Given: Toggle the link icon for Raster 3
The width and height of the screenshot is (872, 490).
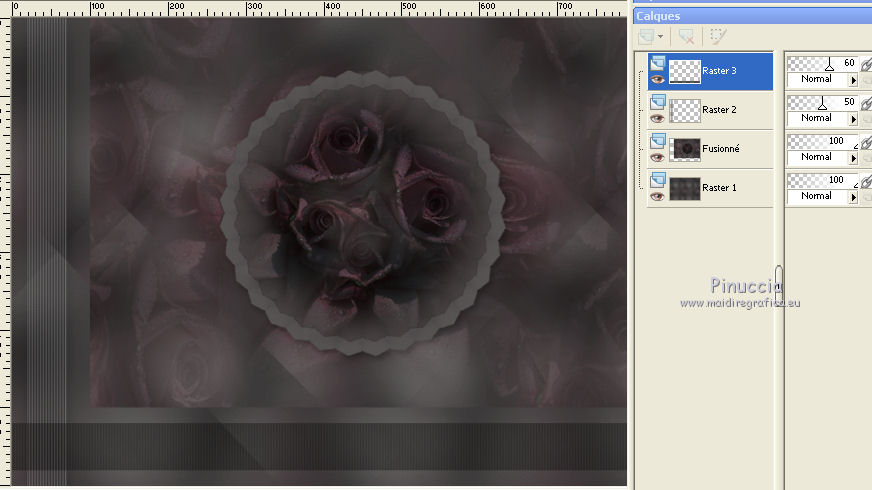Looking at the screenshot, I should coord(866,65).
